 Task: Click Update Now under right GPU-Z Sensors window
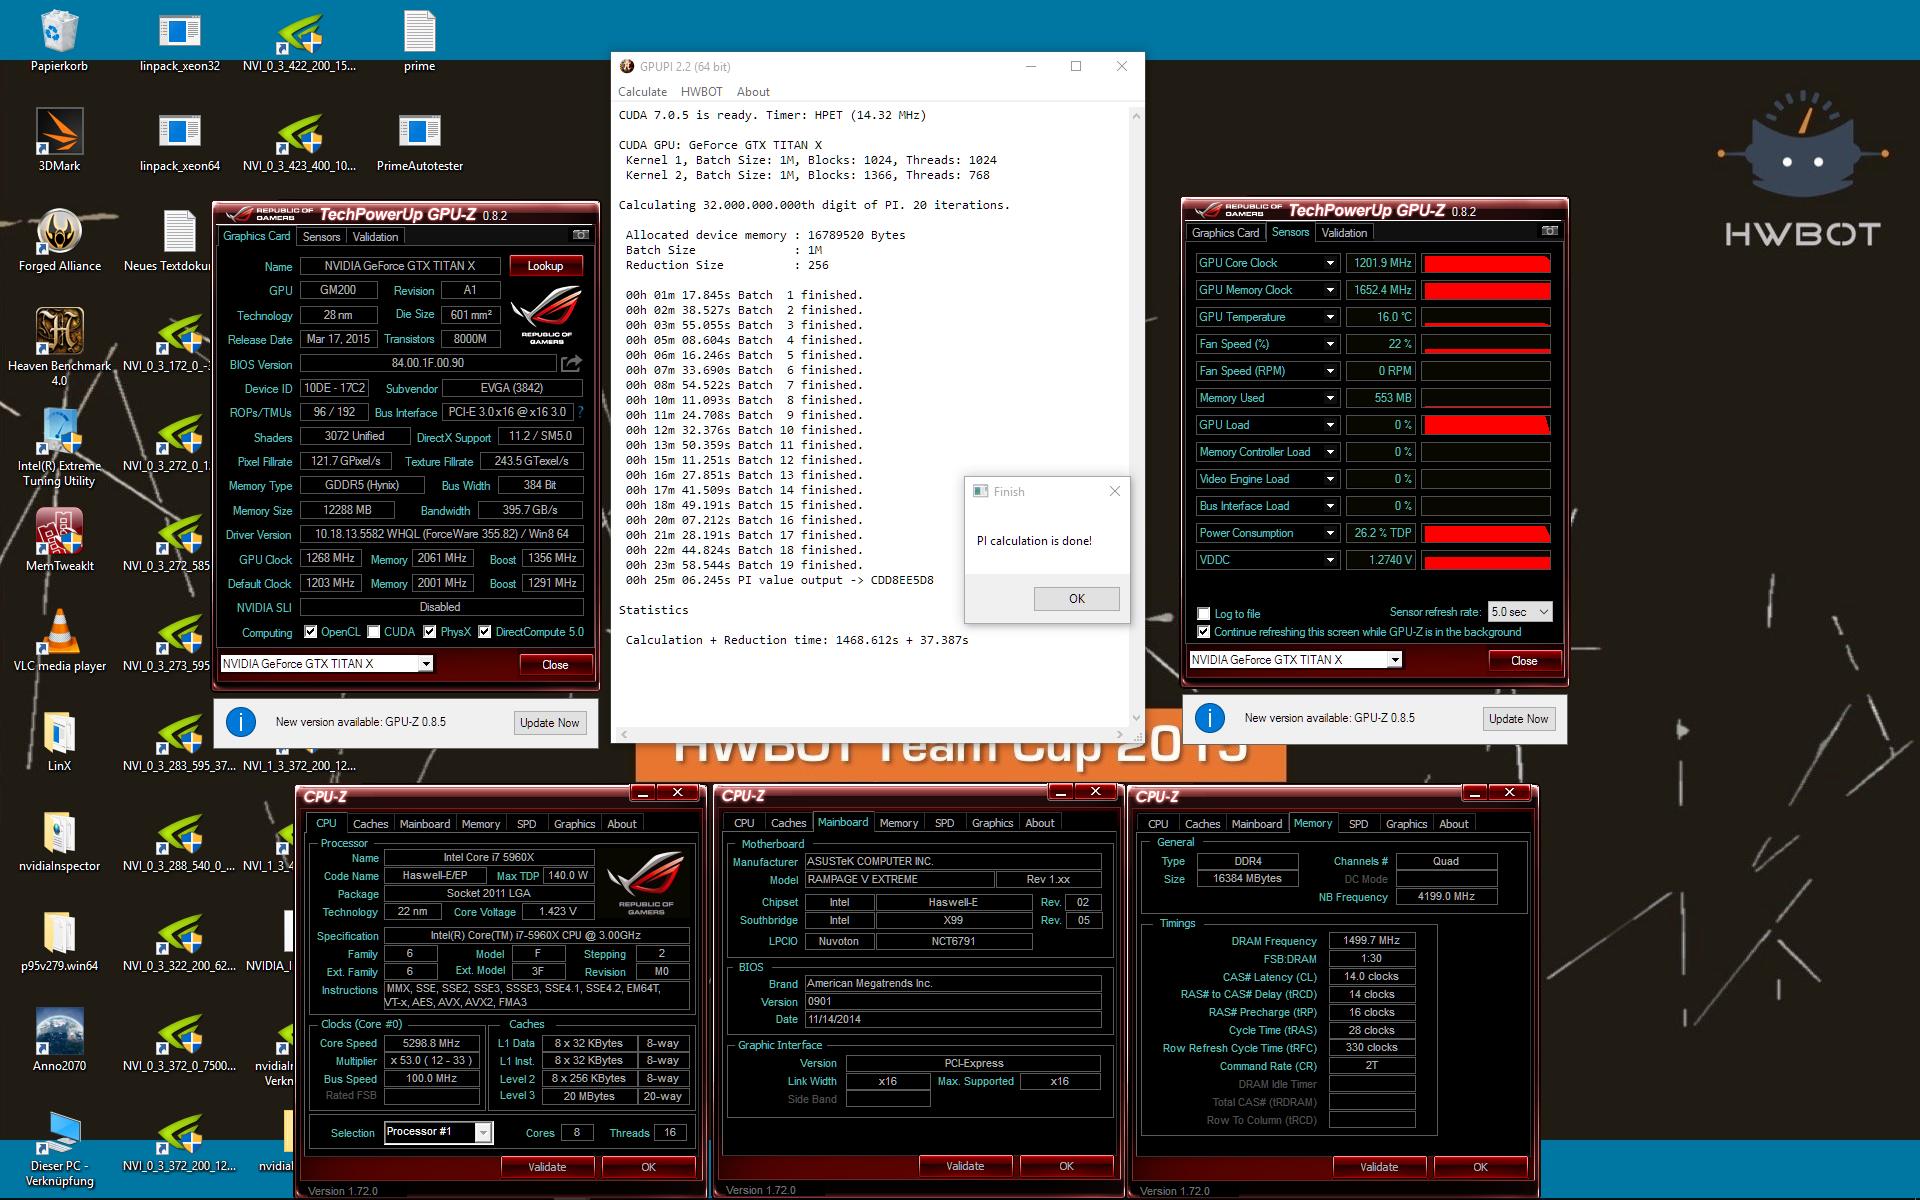click(x=1518, y=719)
